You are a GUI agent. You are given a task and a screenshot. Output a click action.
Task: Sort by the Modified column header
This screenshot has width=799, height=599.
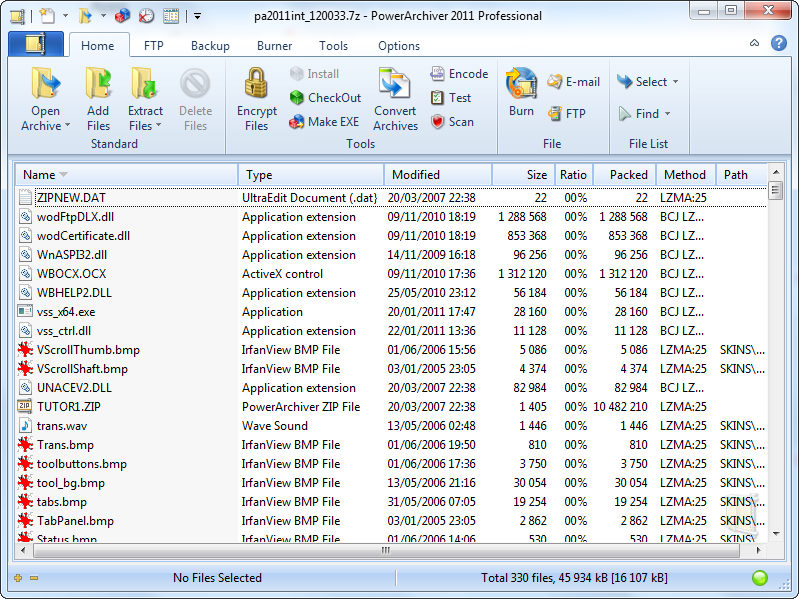click(438, 175)
